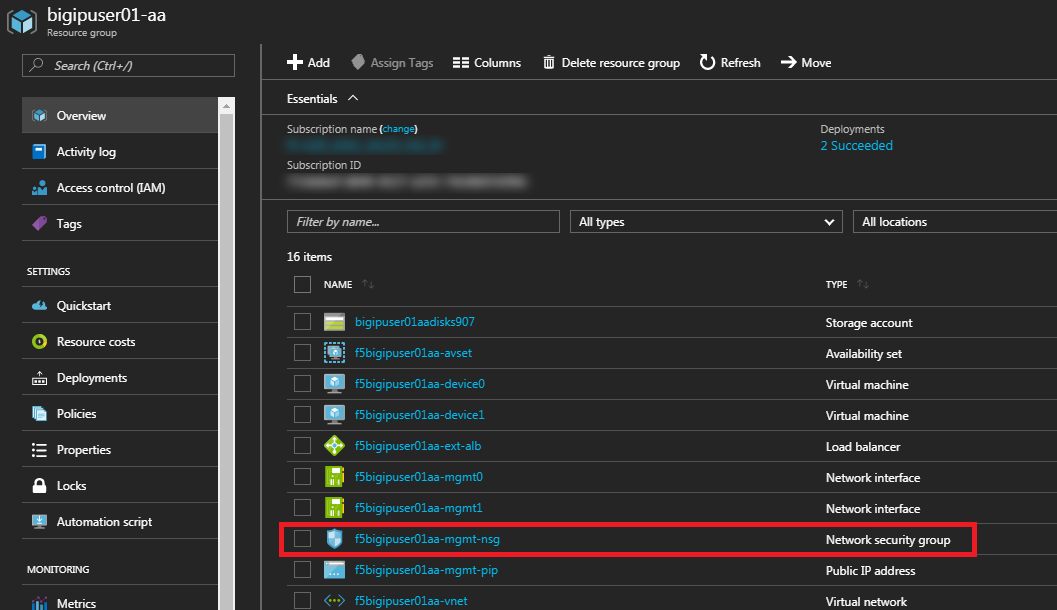Image resolution: width=1057 pixels, height=610 pixels.
Task: Check the box for f5bigipuser01aa-mgmt1
Action: [x=302, y=508]
